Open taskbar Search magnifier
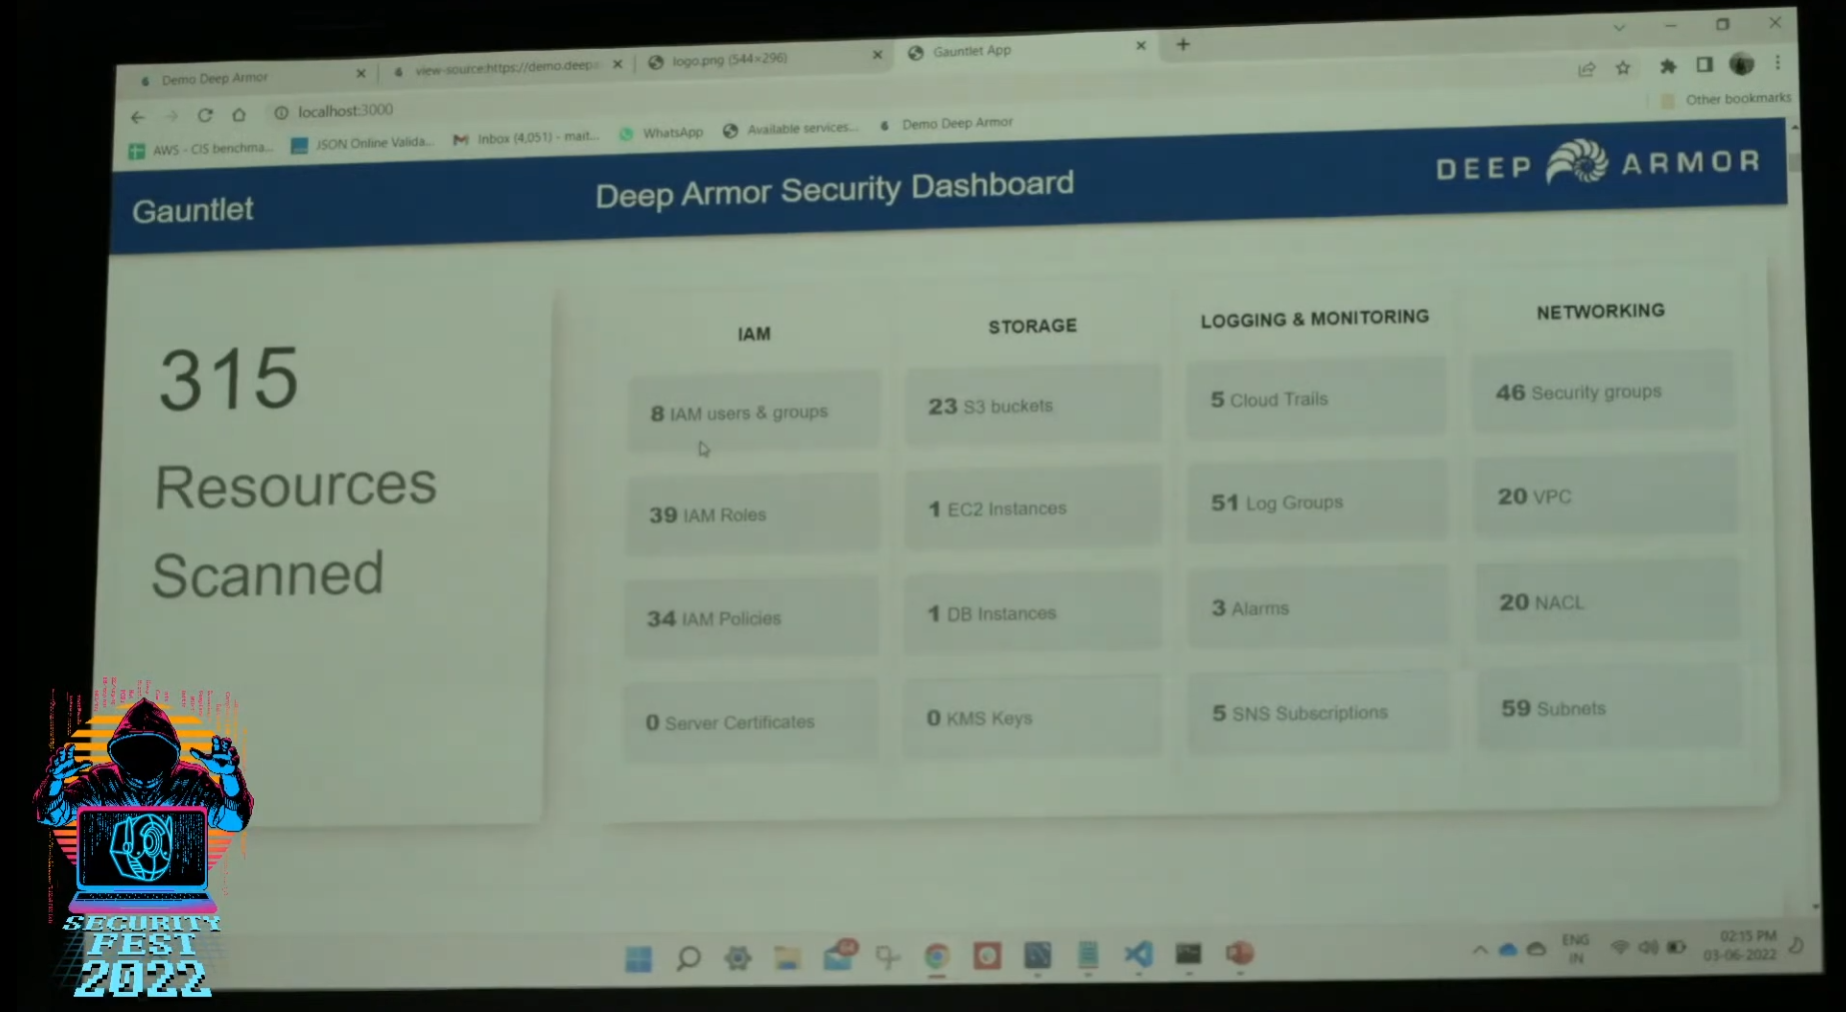The image size is (1846, 1012). pyautogui.click(x=688, y=958)
